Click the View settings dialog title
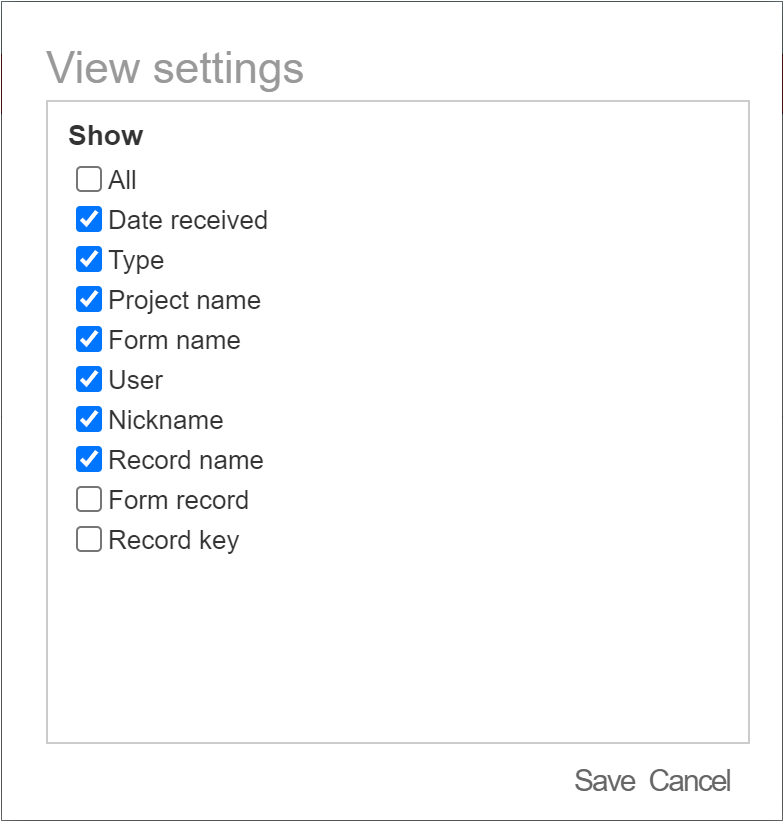The width and height of the screenshot is (784, 822). 175,69
